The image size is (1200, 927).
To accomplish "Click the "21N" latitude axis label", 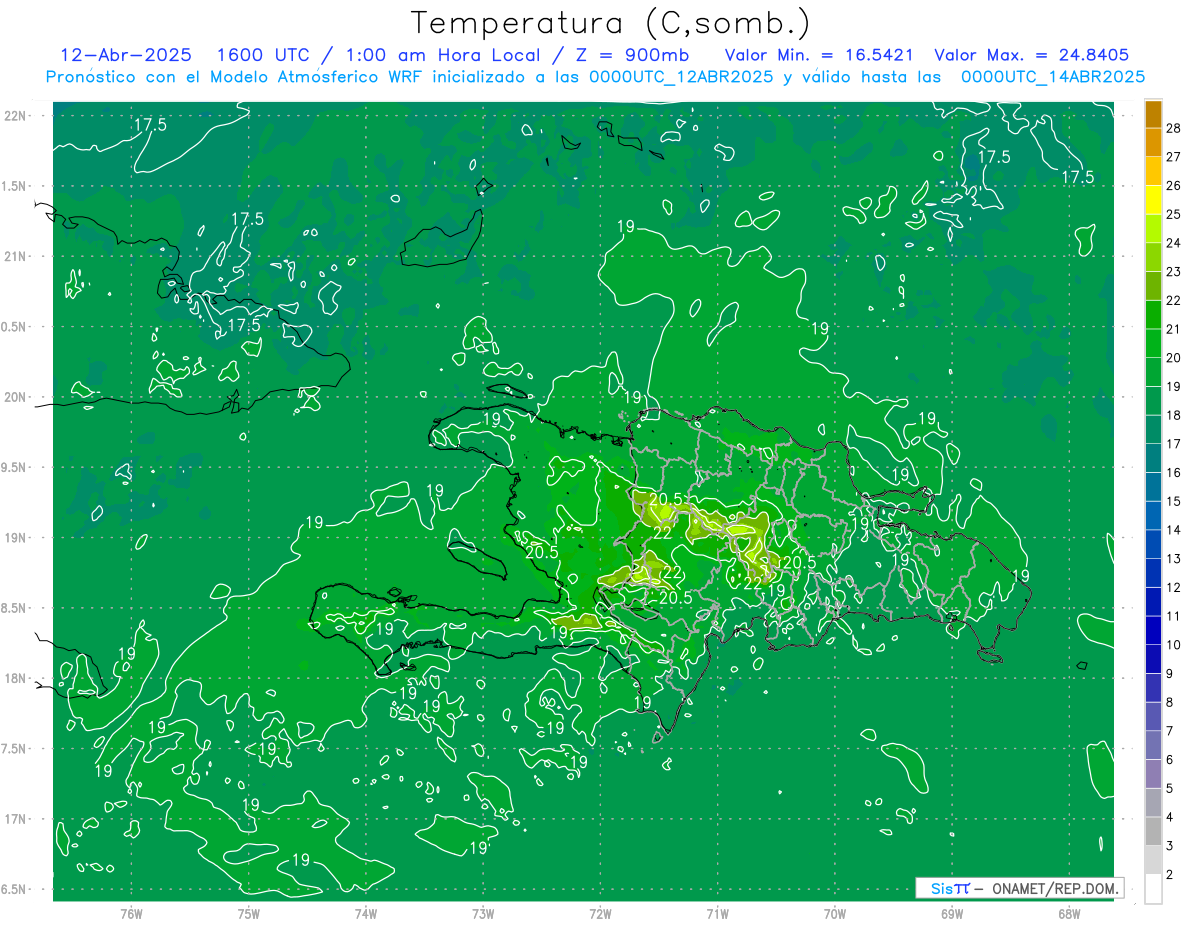I will pos(15,256).
